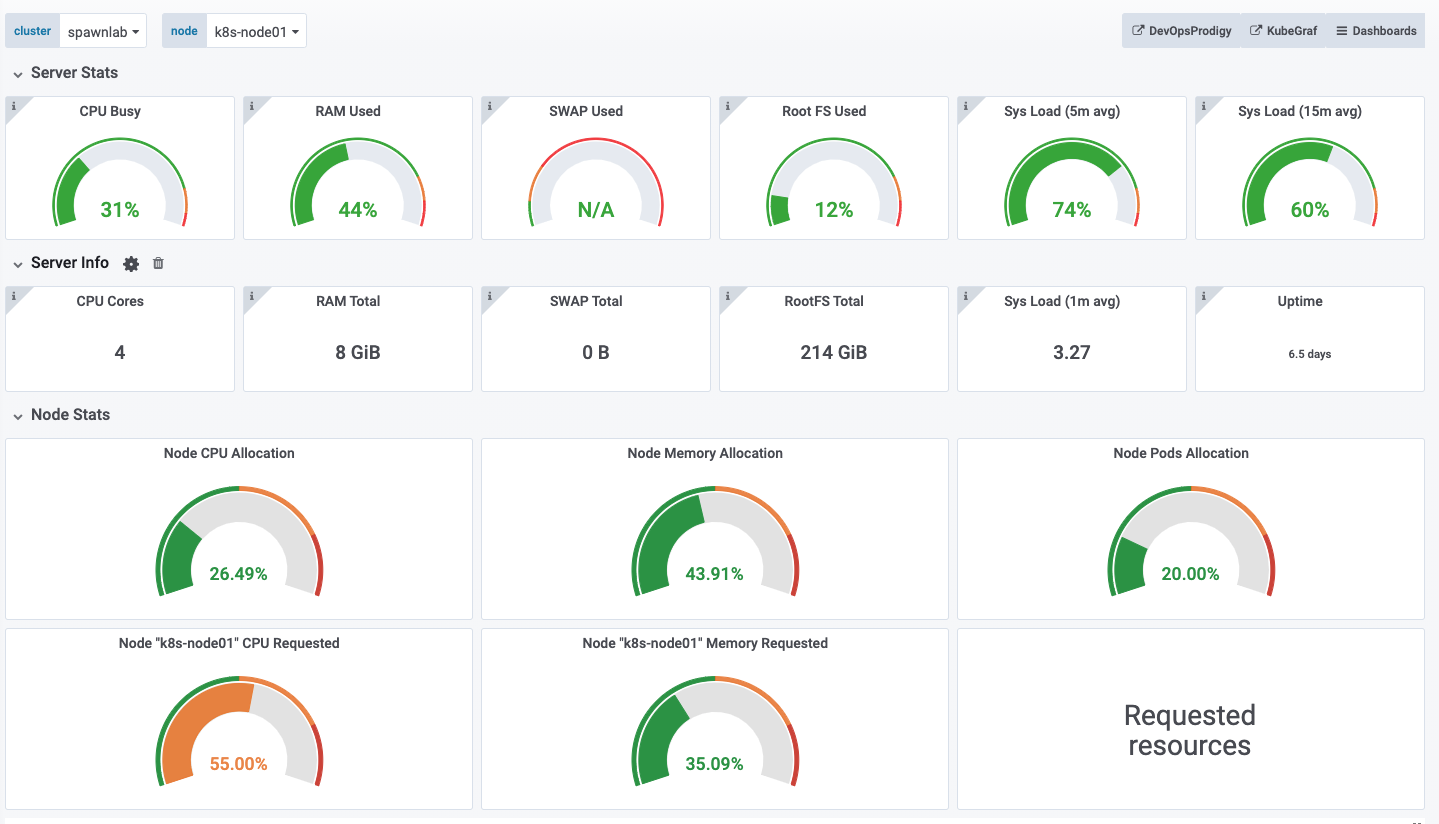Show info corner on Uptime panel
The height and width of the screenshot is (824, 1439).
[1203, 295]
